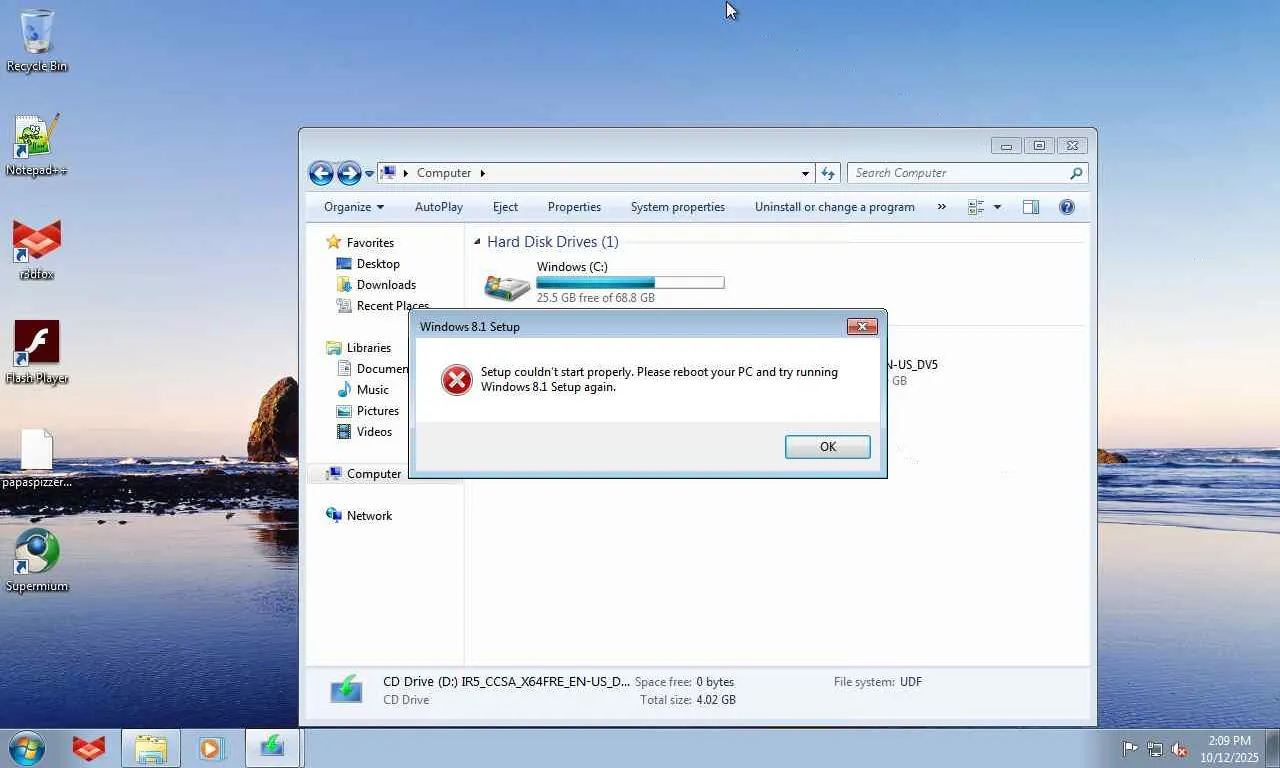This screenshot has height=768, width=1280.
Task: Open the volume icon in system tray
Action: click(x=1179, y=749)
